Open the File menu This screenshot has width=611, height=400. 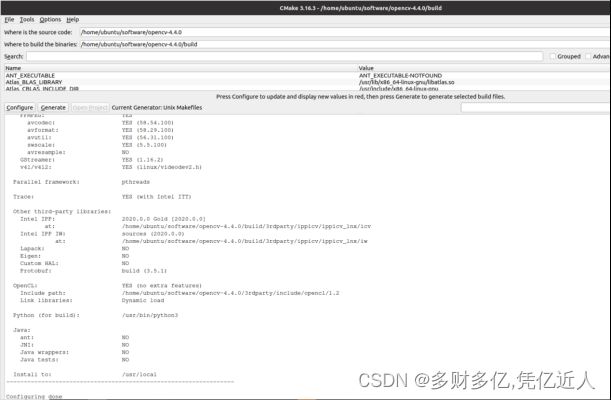pyautogui.click(x=9, y=19)
